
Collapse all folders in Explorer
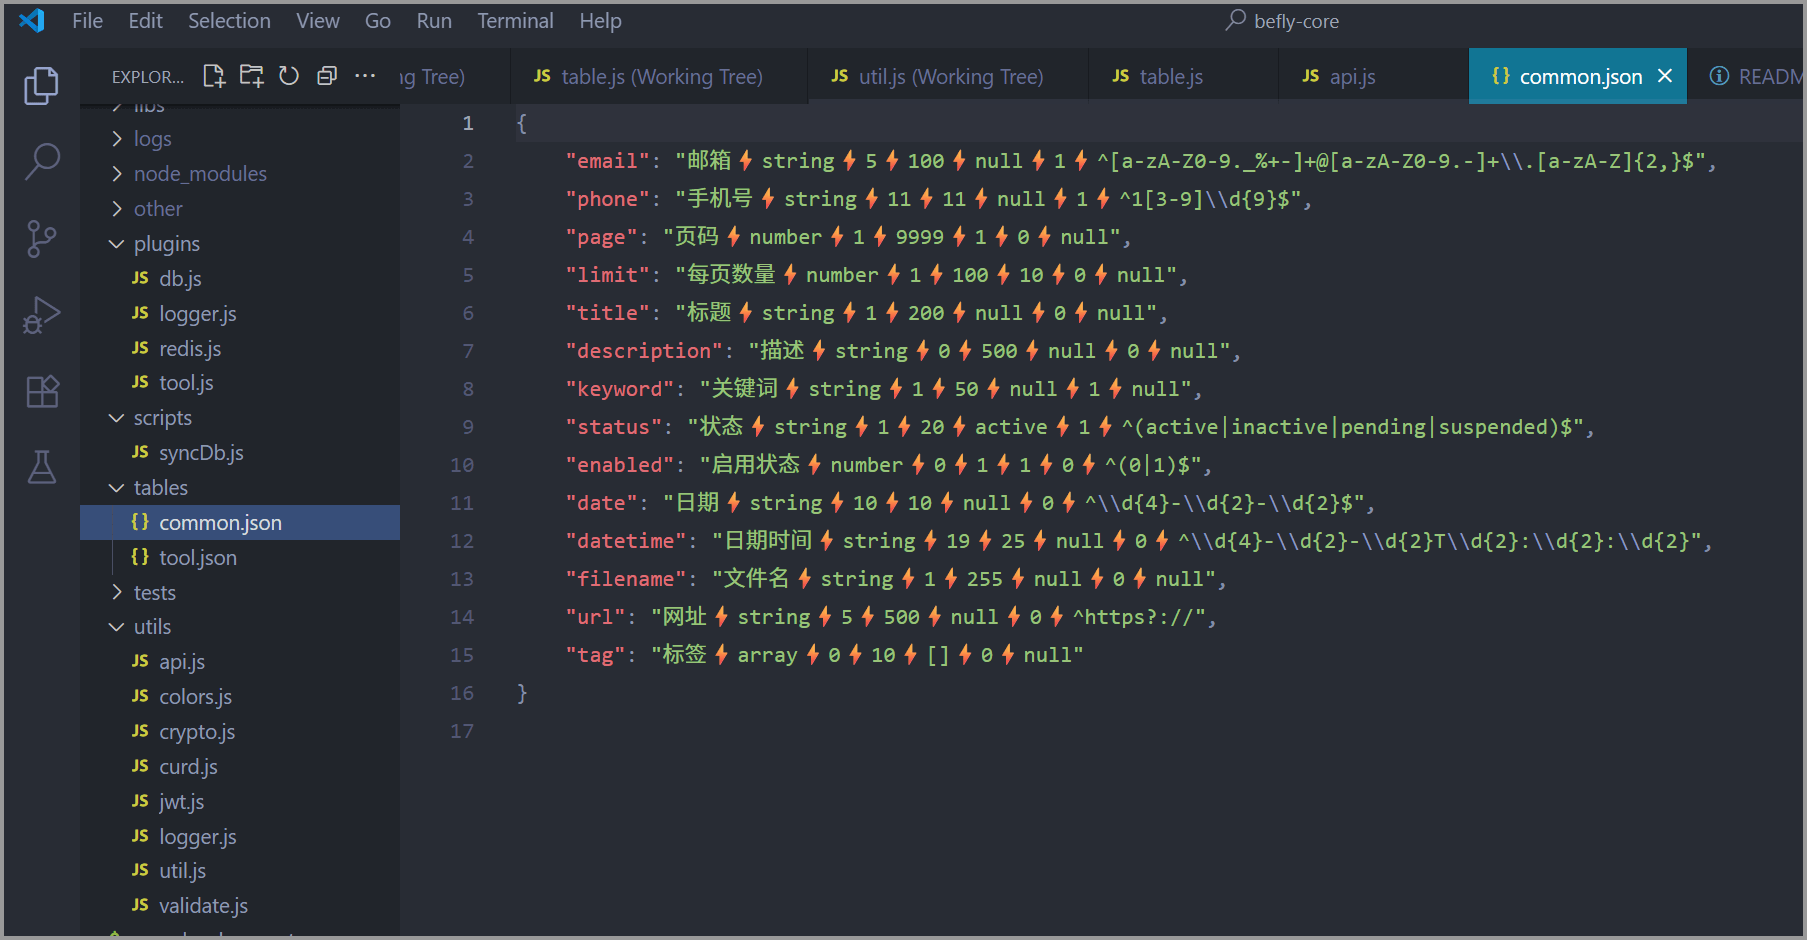[x=327, y=76]
